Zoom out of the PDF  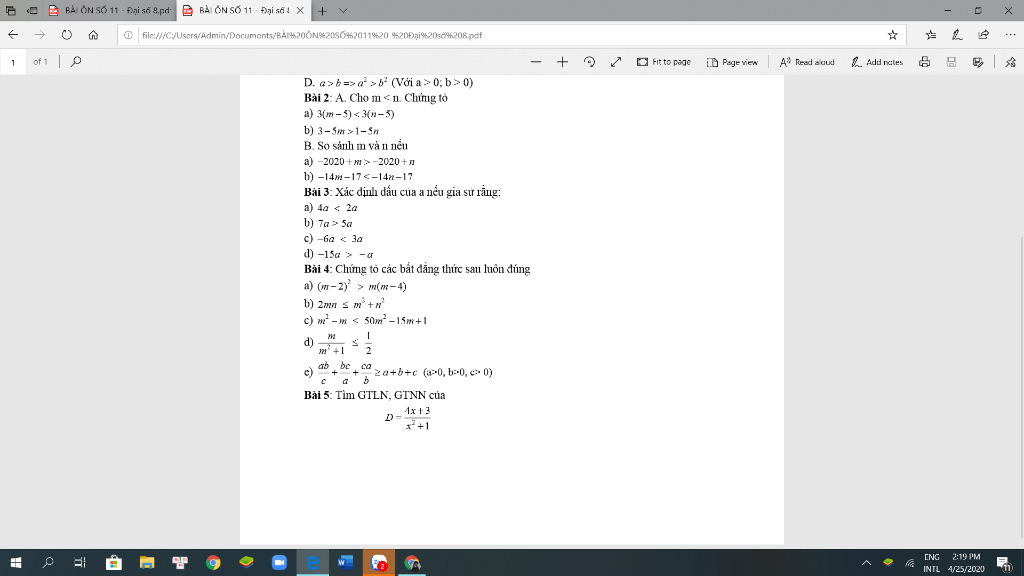click(x=536, y=61)
